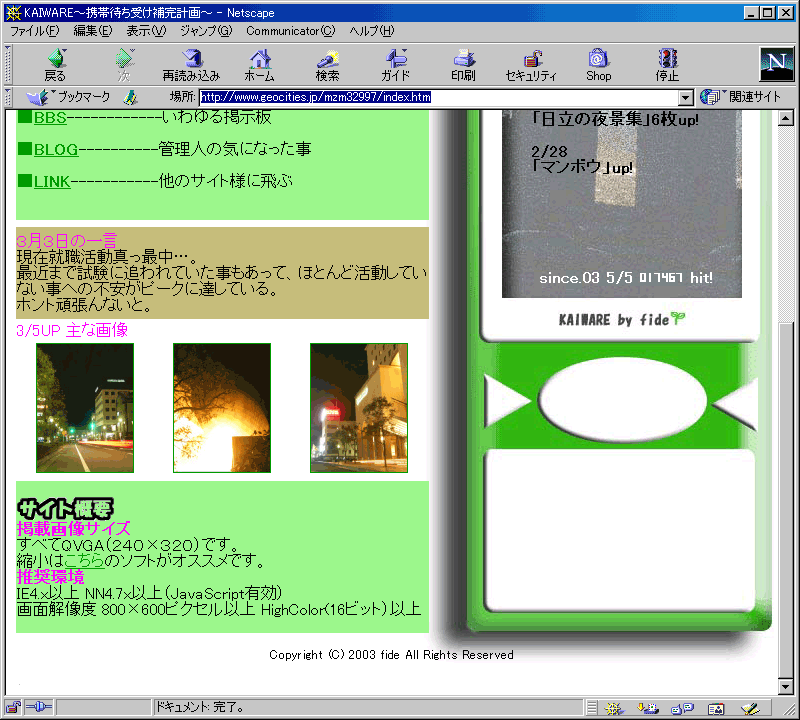Click the サイト概要 heading graphic

pos(65,508)
